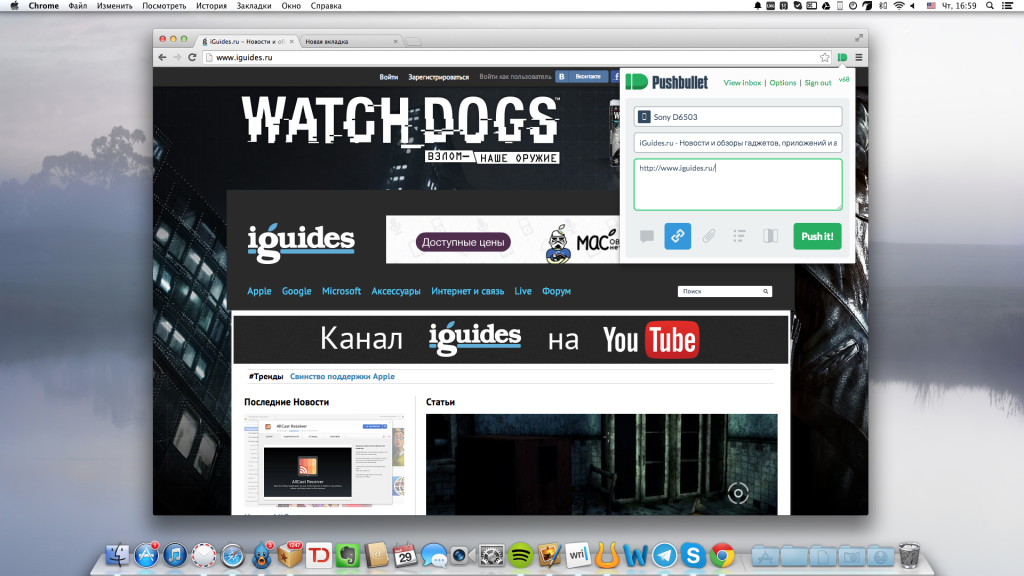The image size is (1024, 576).
Task: Open the Аксессуары section link
Action: (x=396, y=291)
